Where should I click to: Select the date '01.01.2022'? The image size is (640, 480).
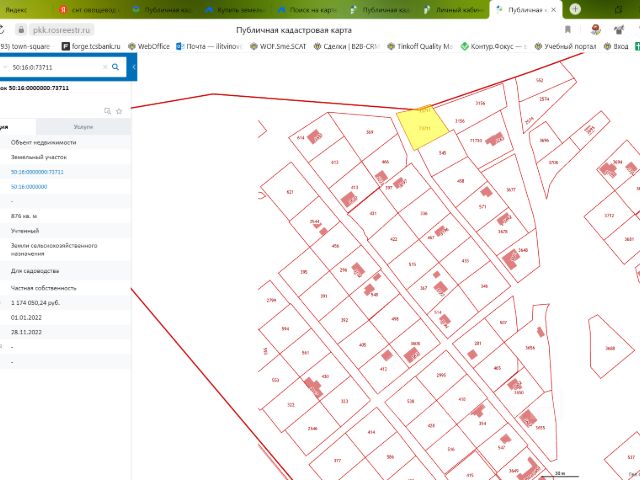pos(26,318)
